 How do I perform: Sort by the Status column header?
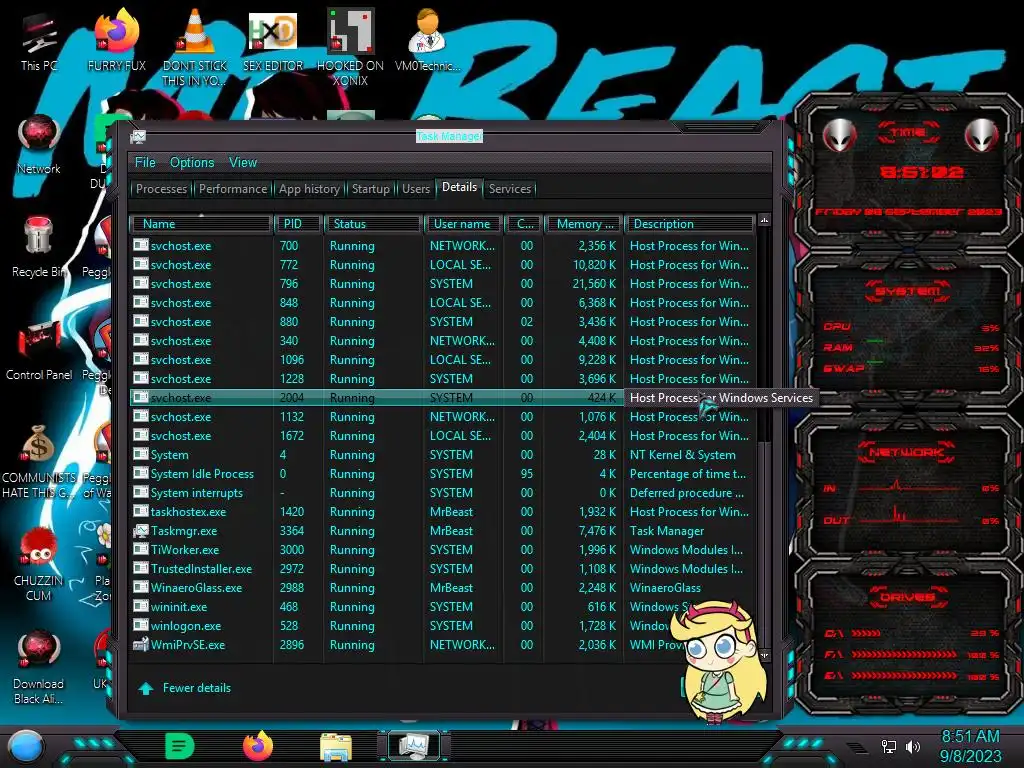click(x=373, y=224)
